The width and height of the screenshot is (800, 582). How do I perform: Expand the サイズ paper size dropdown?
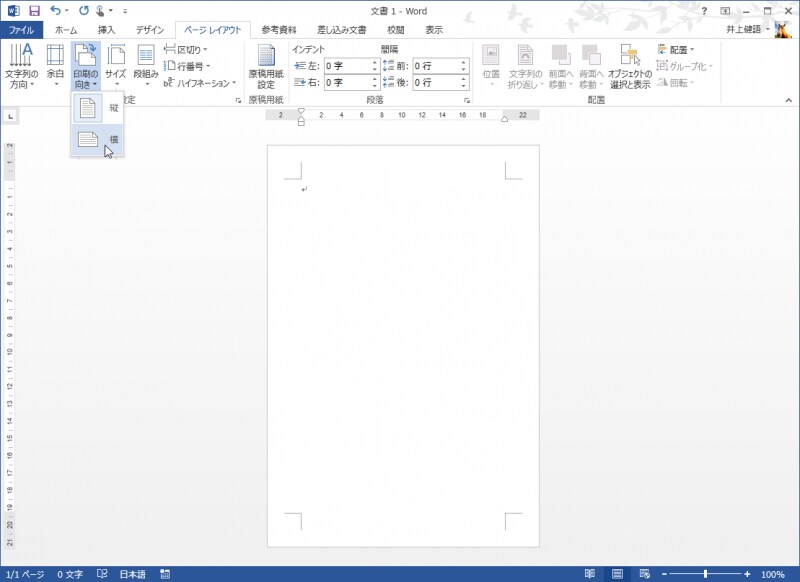point(116,66)
